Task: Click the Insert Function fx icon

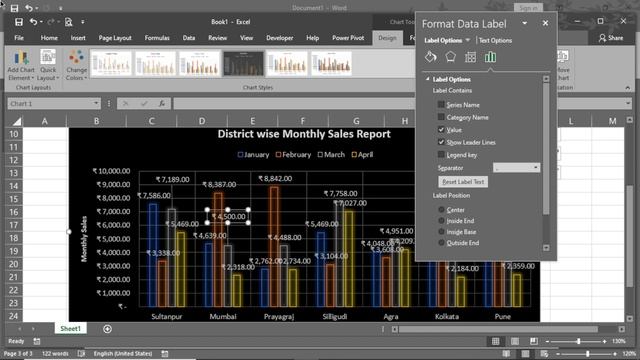Action: point(162,104)
